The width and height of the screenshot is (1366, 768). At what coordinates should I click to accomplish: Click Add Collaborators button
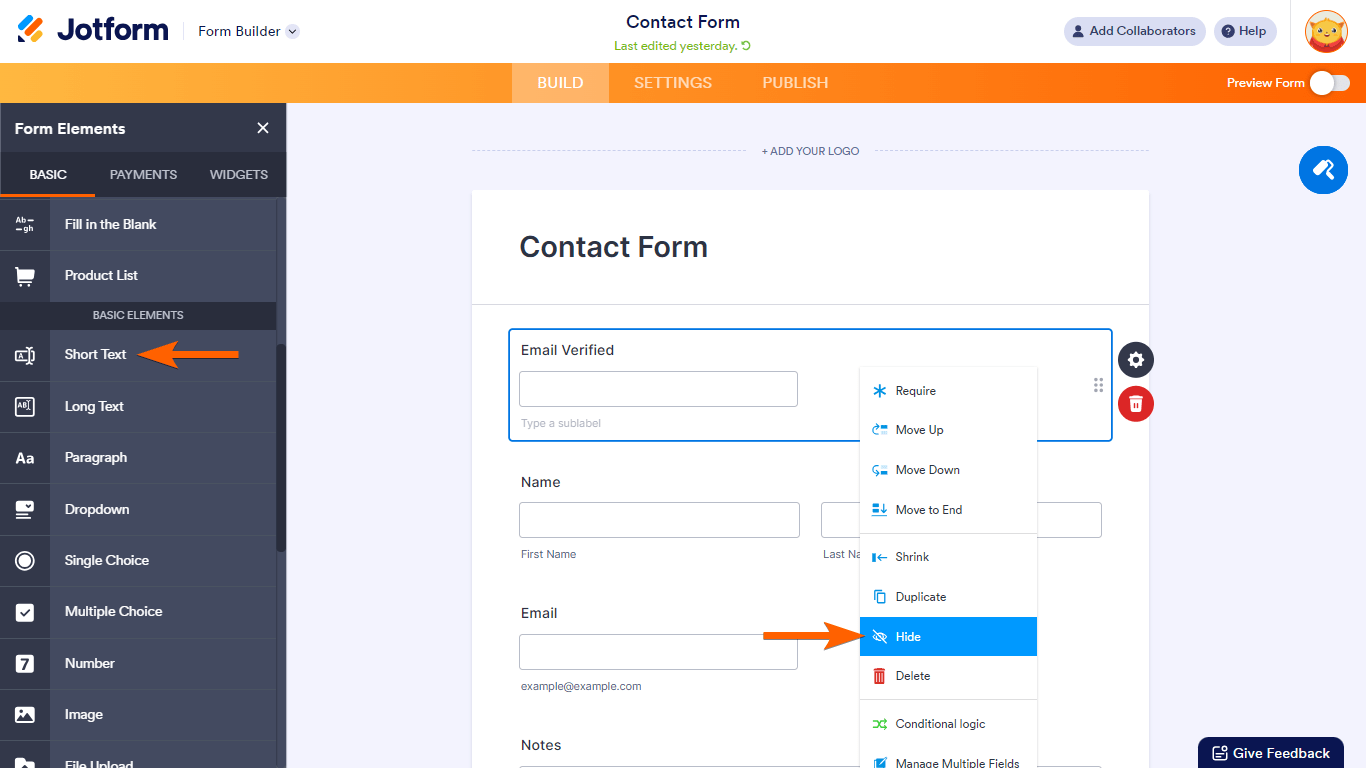point(1134,31)
